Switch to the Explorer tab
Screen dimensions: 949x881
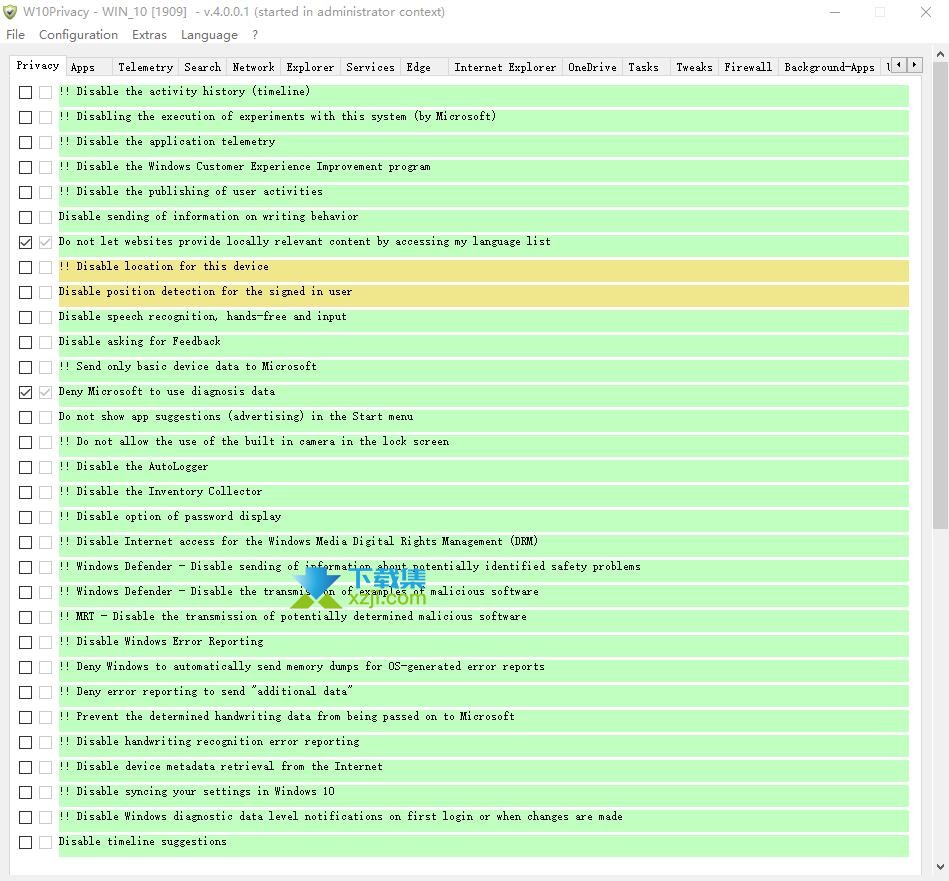310,67
